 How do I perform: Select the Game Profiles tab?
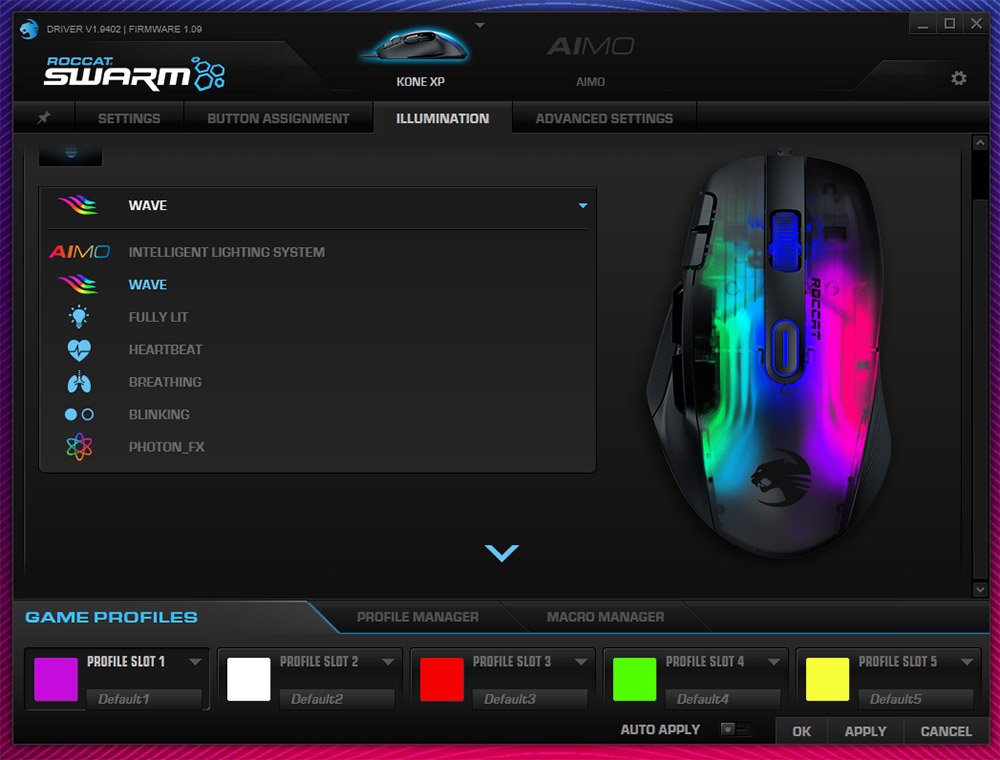pos(111,617)
